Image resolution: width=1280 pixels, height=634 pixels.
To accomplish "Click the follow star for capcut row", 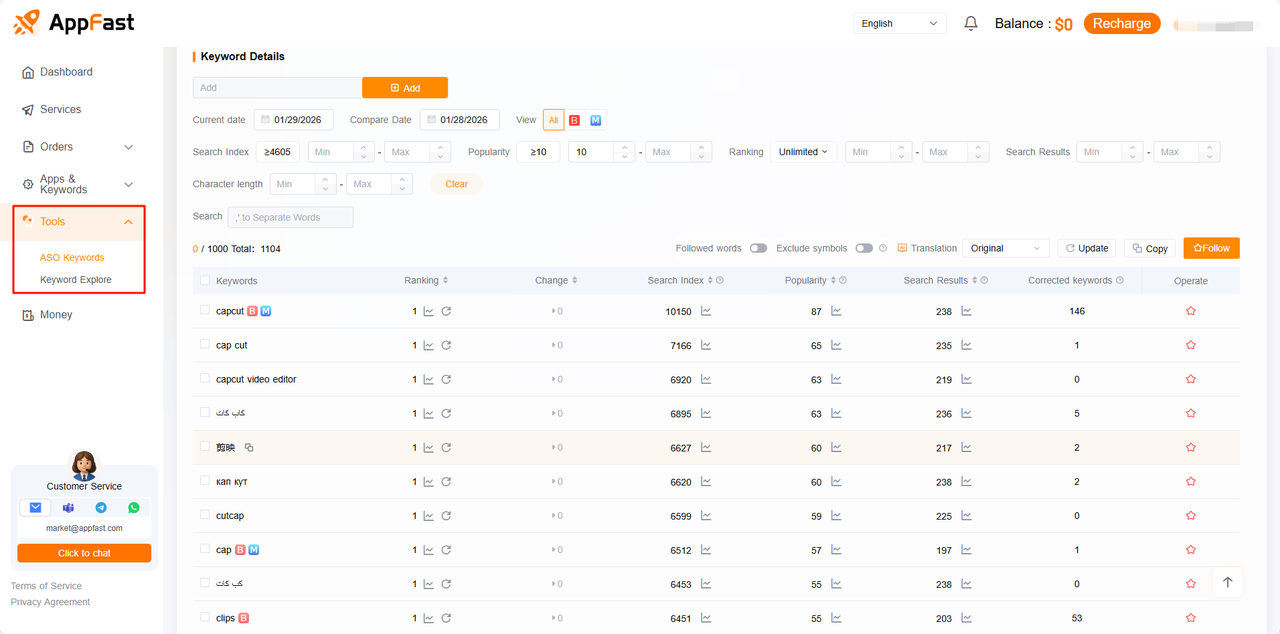I will 1190,311.
